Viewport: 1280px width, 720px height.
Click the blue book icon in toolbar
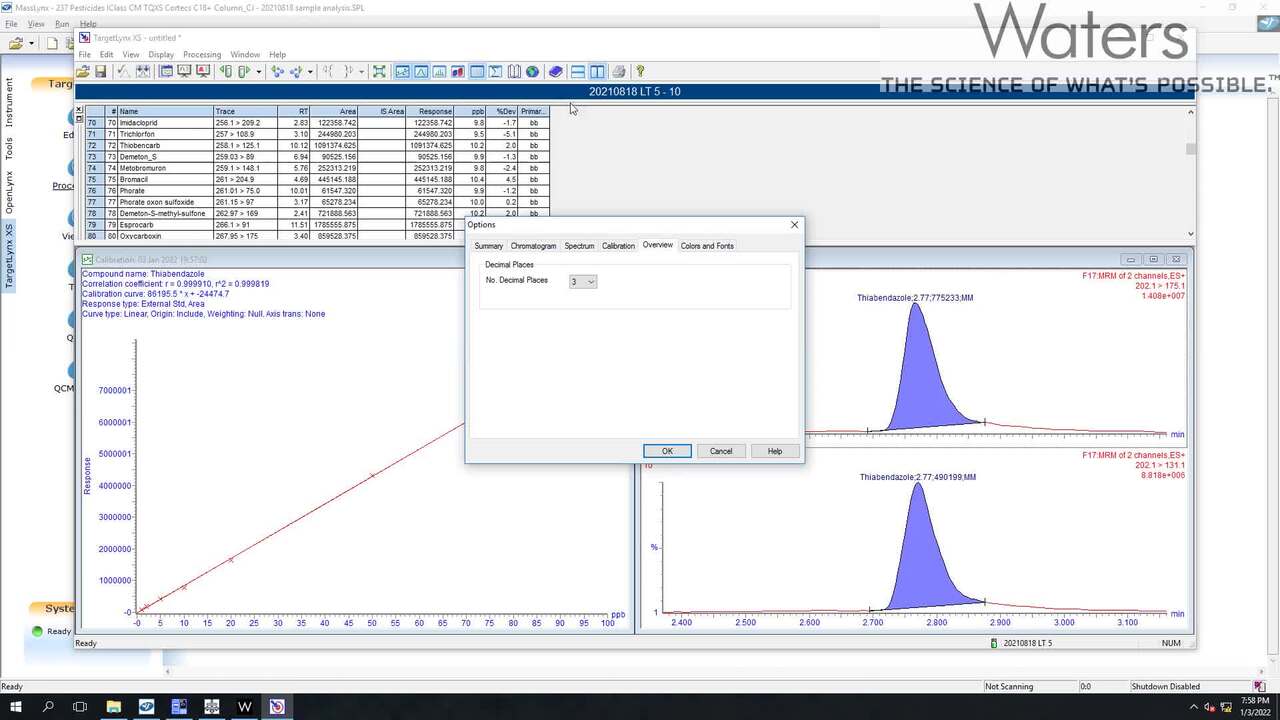pos(556,72)
